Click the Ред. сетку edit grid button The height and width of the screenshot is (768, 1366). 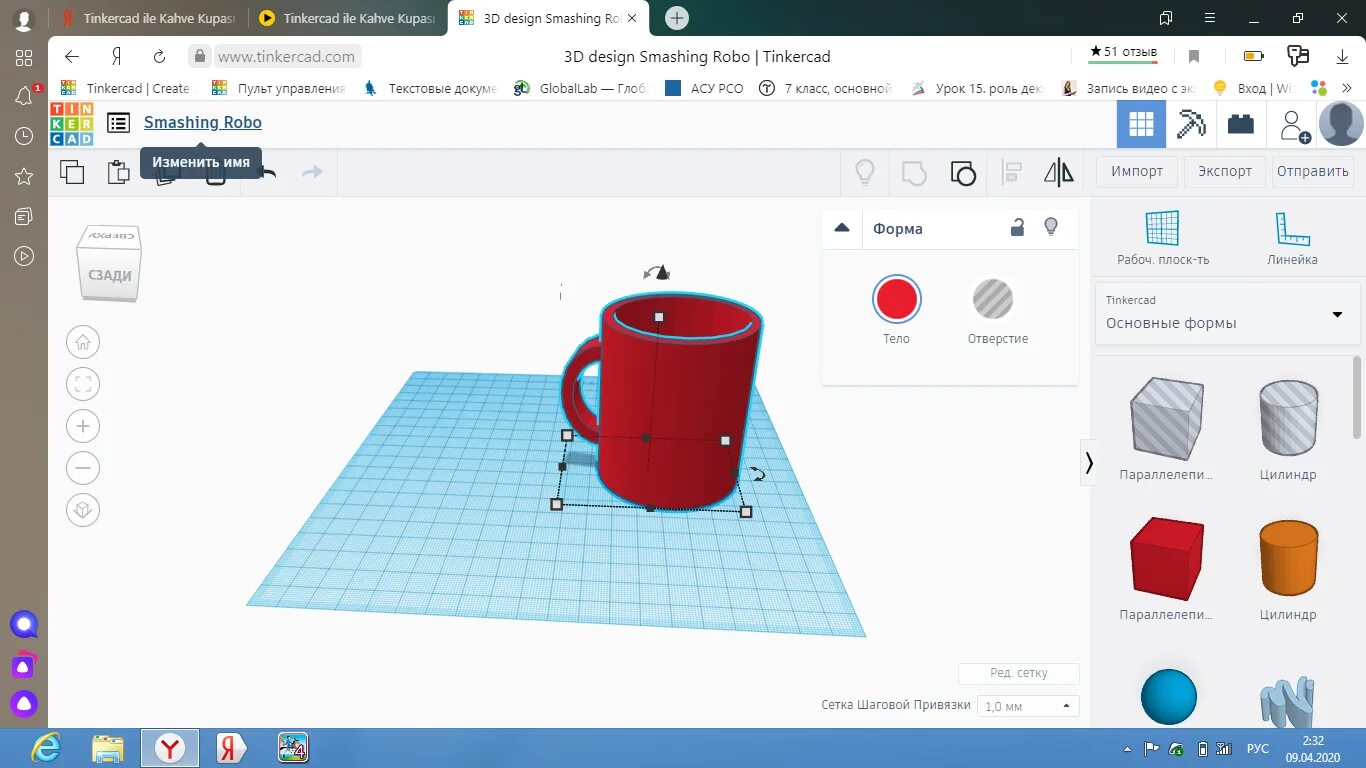coord(1018,673)
